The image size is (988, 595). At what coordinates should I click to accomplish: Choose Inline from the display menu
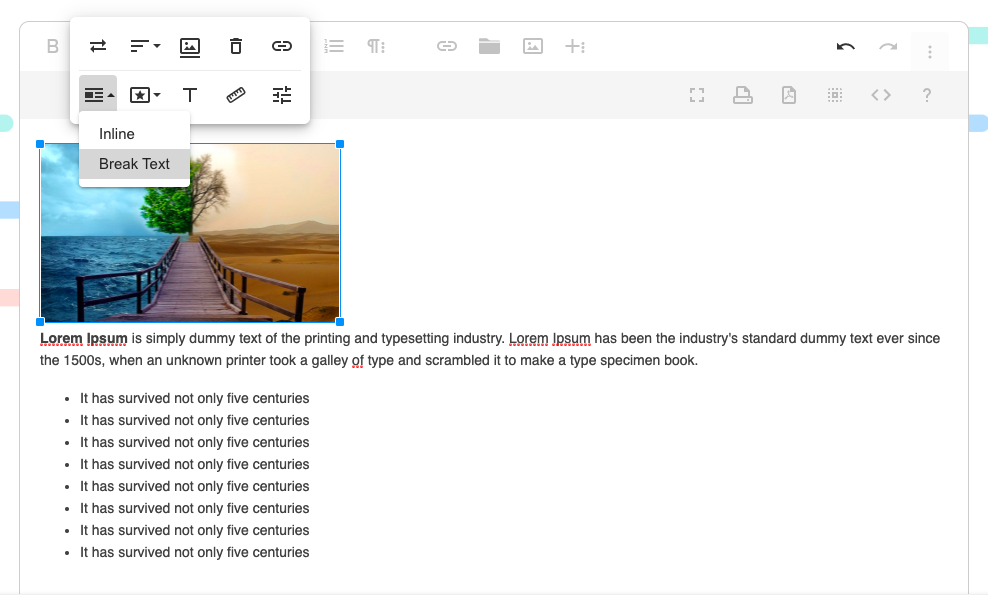[x=115, y=133]
